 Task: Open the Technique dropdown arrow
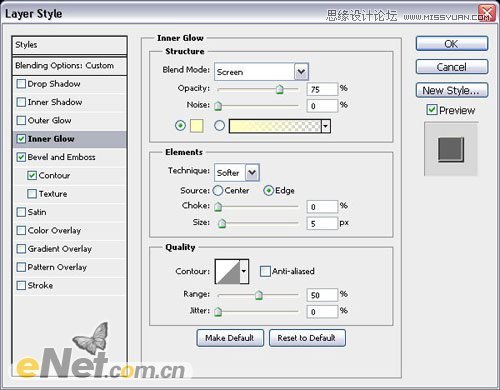coord(252,173)
